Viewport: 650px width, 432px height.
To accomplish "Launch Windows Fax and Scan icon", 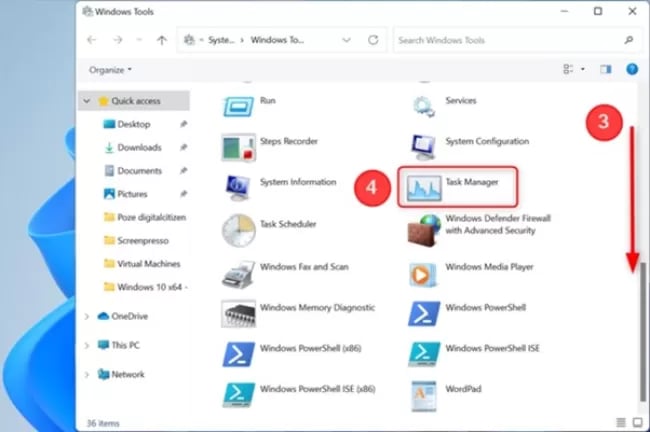I will [238, 274].
